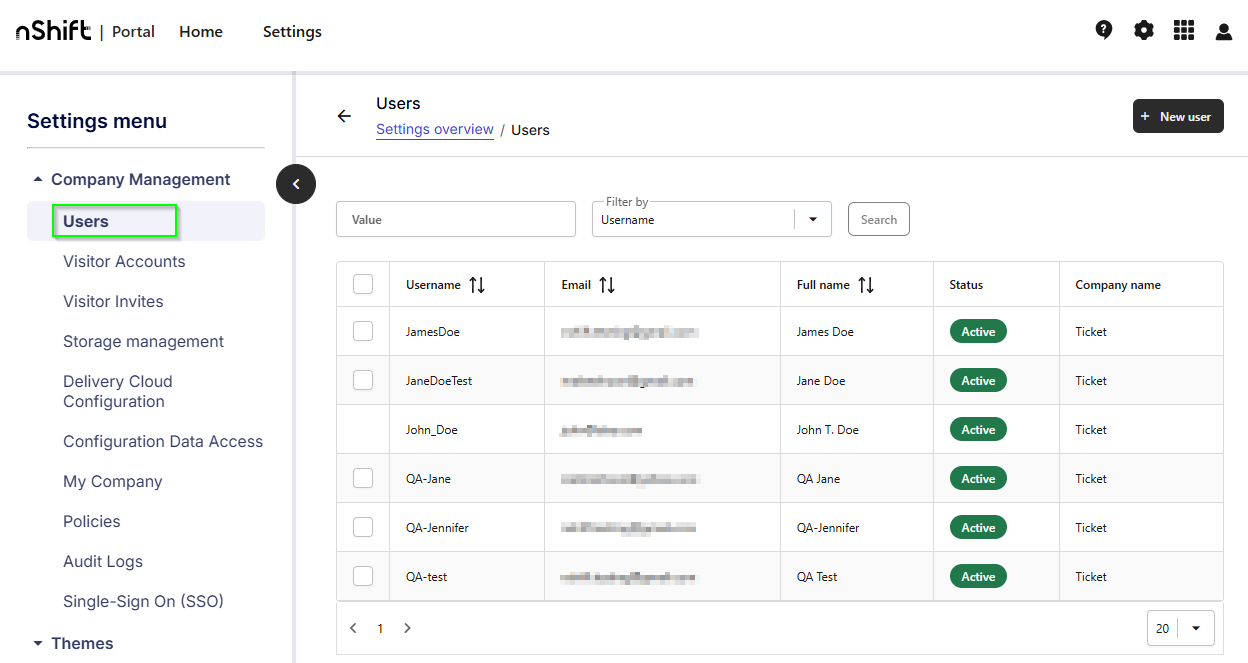
Task: Follow the Settings overview breadcrumb link
Action: pyautogui.click(x=434, y=129)
